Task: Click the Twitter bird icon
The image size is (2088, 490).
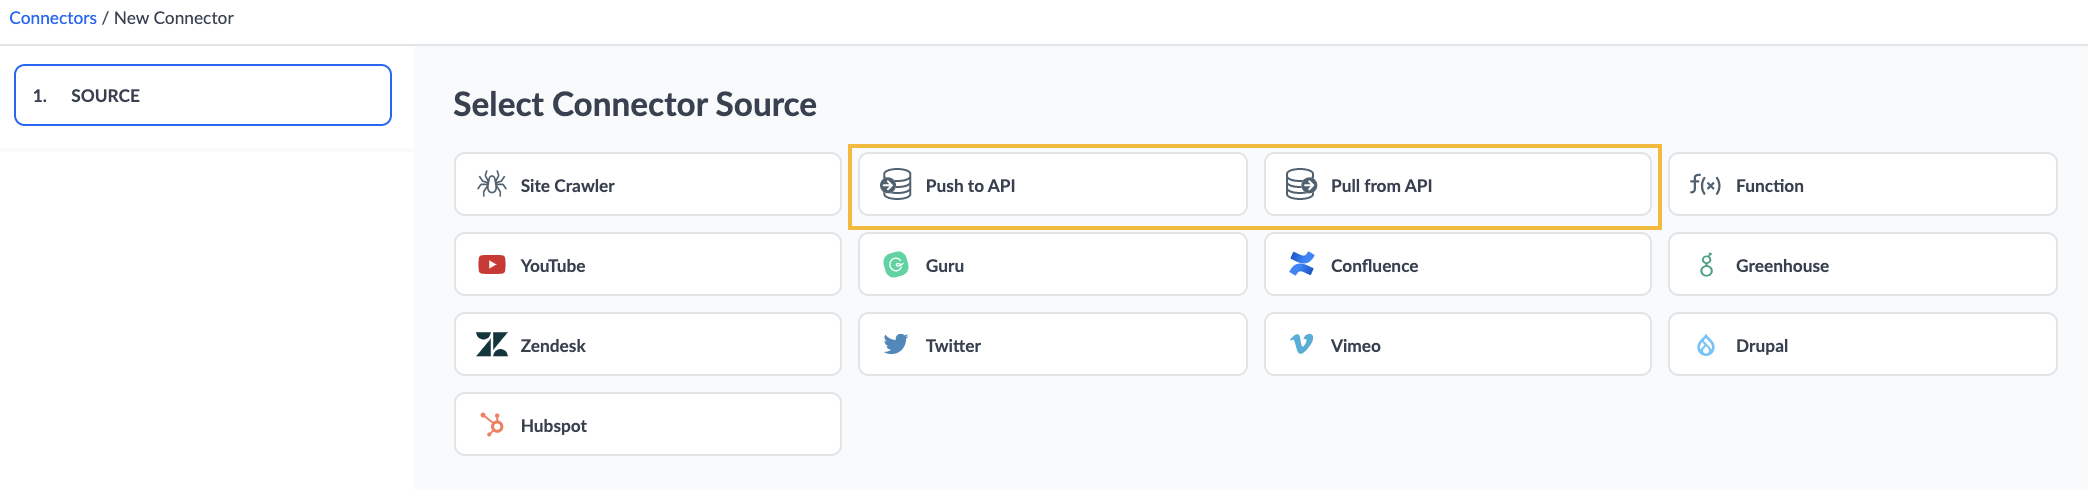Action: 896,344
